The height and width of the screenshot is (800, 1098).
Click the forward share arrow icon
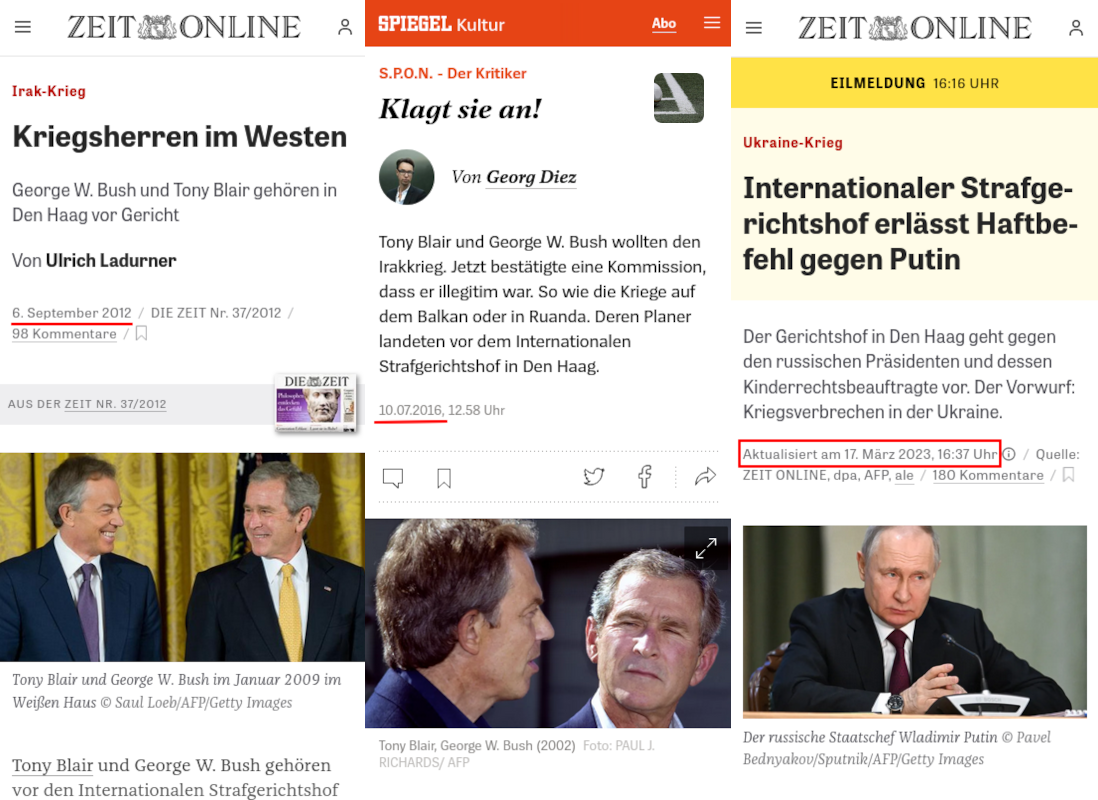pyautogui.click(x=705, y=477)
